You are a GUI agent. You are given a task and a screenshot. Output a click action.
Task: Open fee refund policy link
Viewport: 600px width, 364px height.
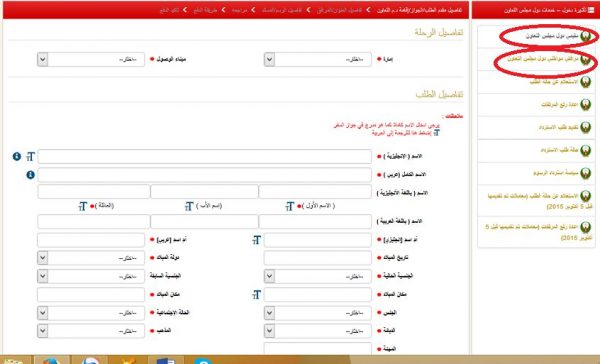[555, 173]
